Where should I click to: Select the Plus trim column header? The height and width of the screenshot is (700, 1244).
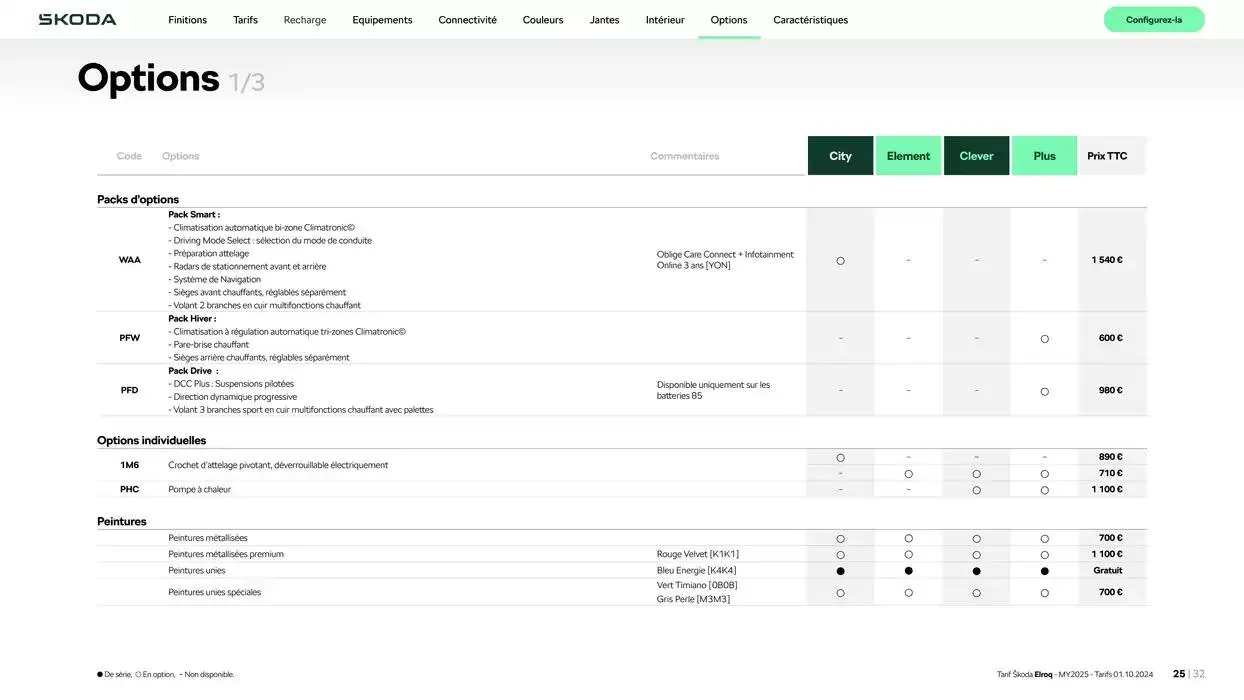click(1044, 156)
